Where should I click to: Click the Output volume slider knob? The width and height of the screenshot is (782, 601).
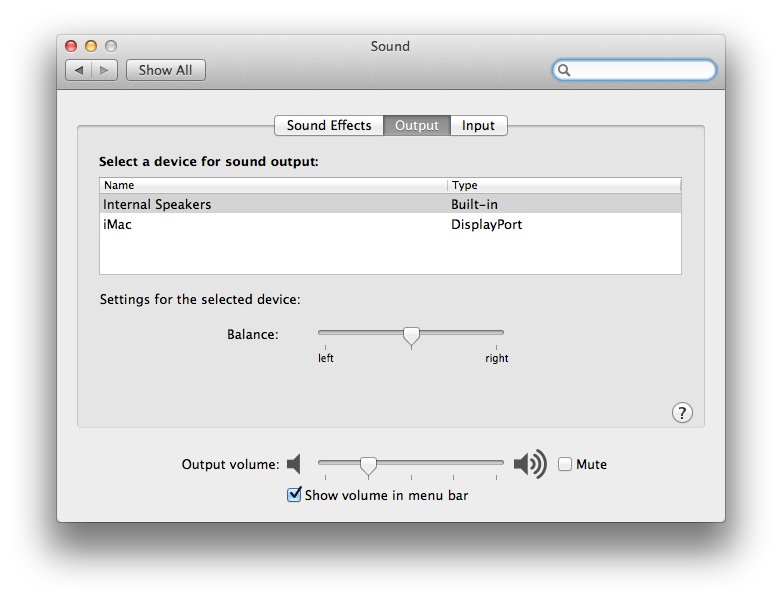[x=368, y=465]
